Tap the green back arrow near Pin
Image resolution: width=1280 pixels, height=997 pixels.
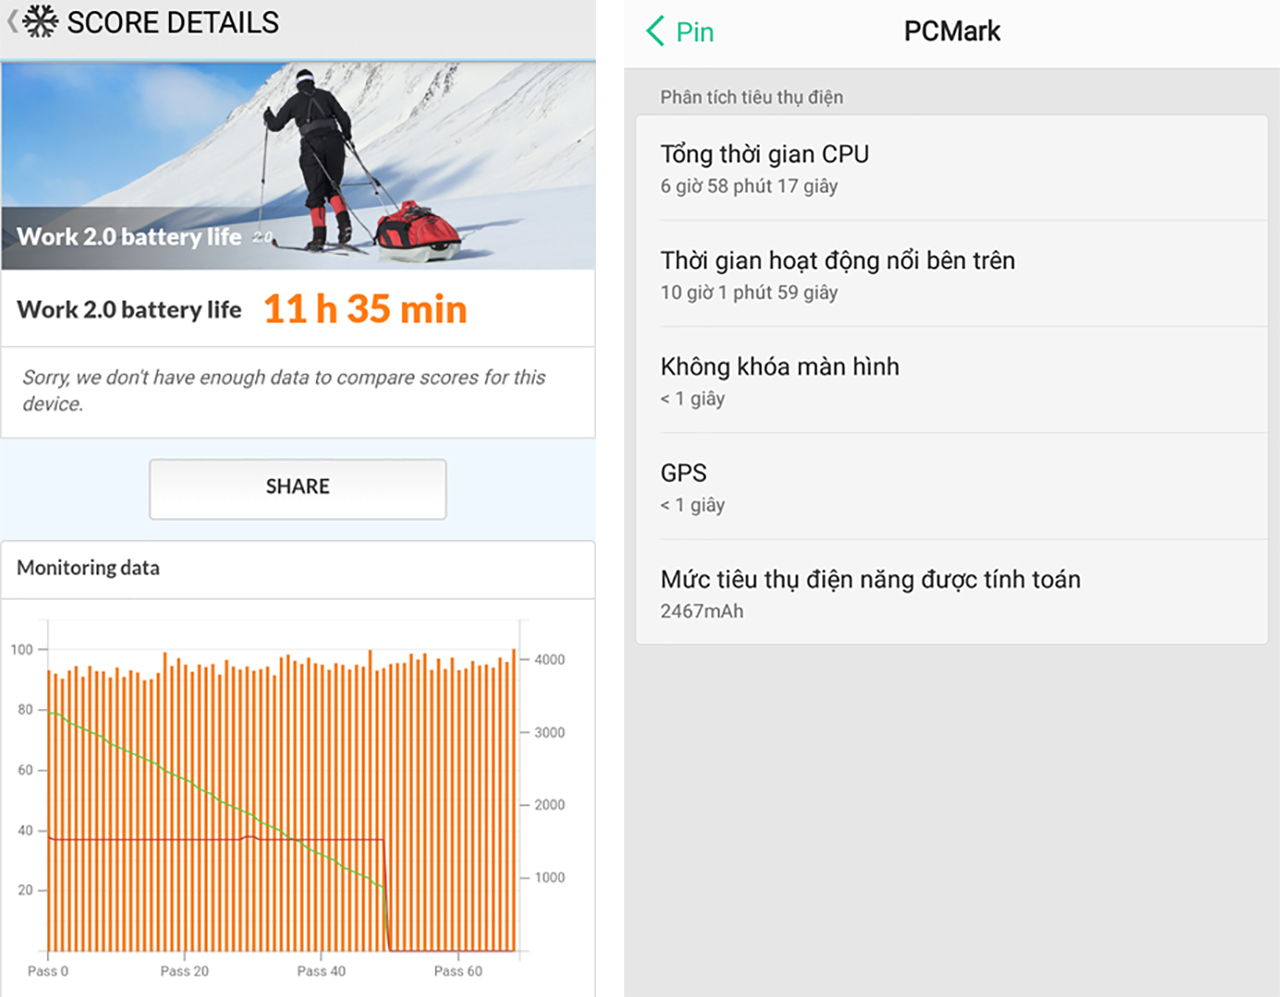(655, 31)
